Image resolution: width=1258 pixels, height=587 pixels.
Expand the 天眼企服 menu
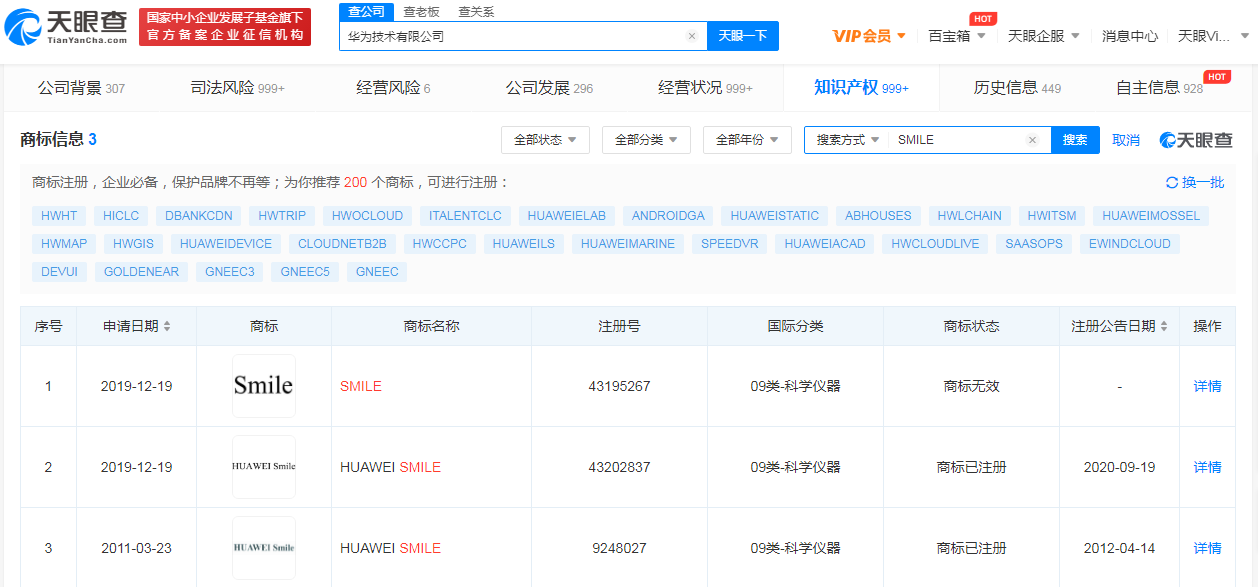1044,36
